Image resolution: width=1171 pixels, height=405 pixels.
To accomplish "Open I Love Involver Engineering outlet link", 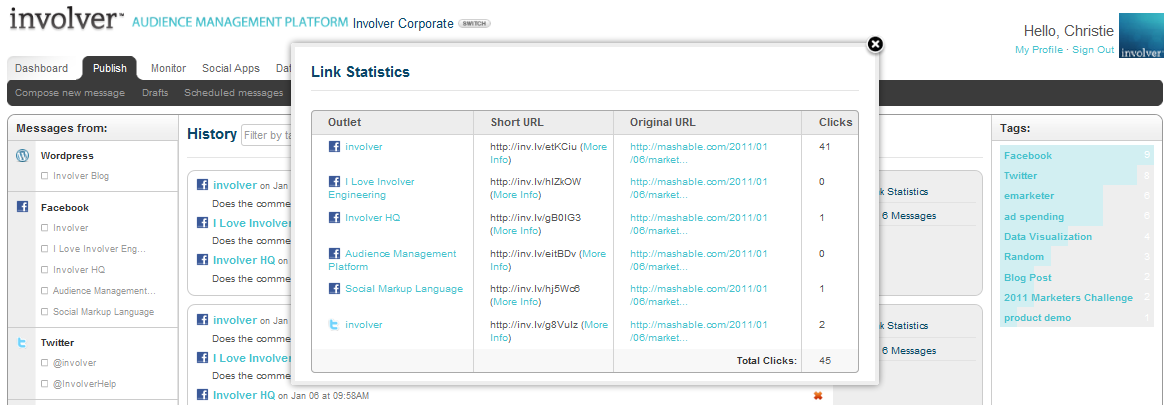I will [x=371, y=188].
